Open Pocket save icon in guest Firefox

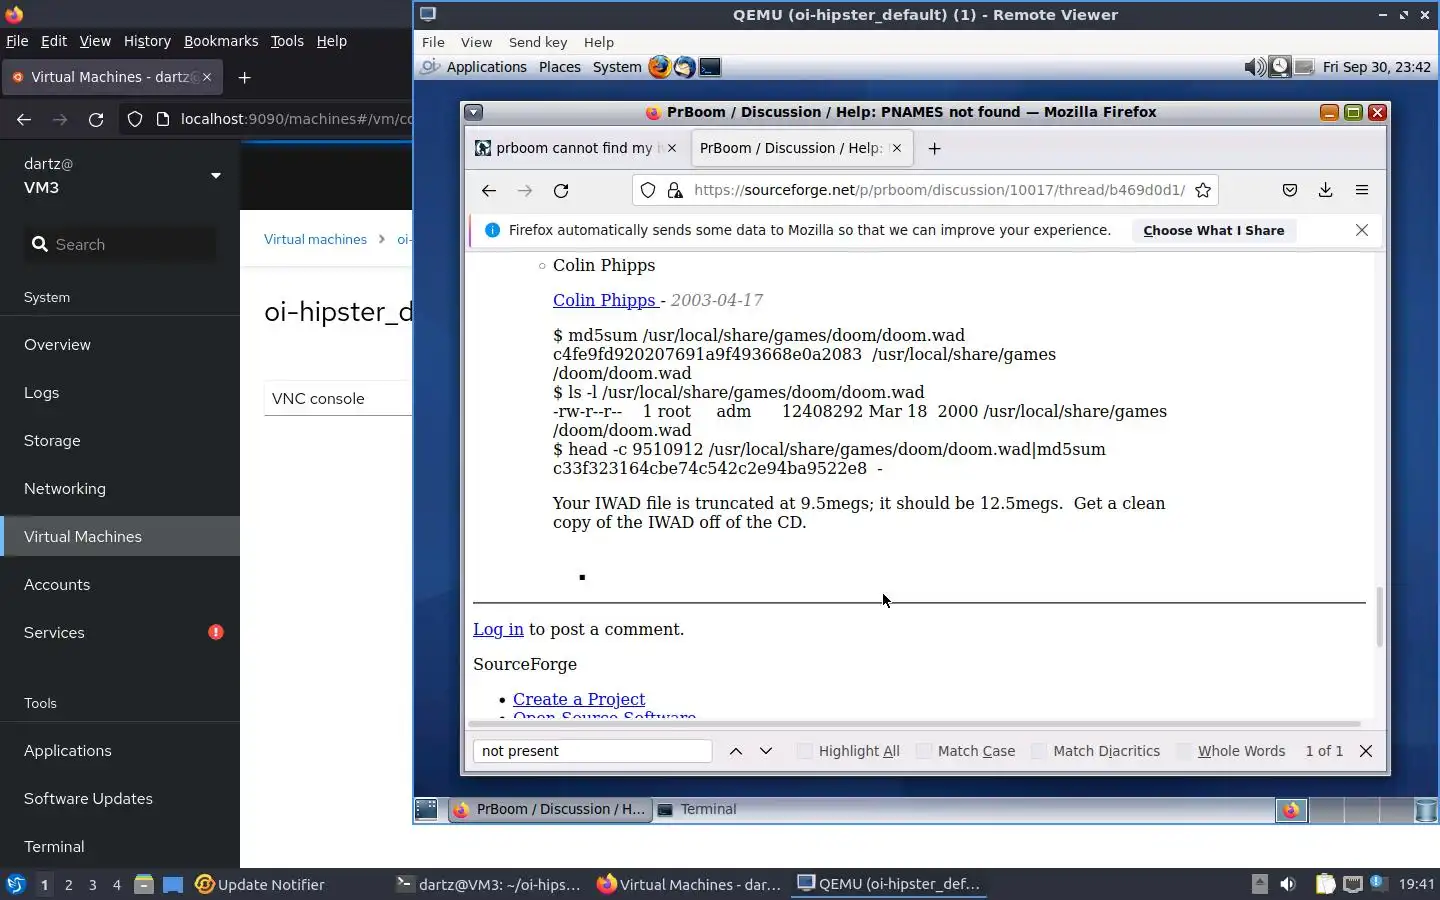pos(1290,190)
